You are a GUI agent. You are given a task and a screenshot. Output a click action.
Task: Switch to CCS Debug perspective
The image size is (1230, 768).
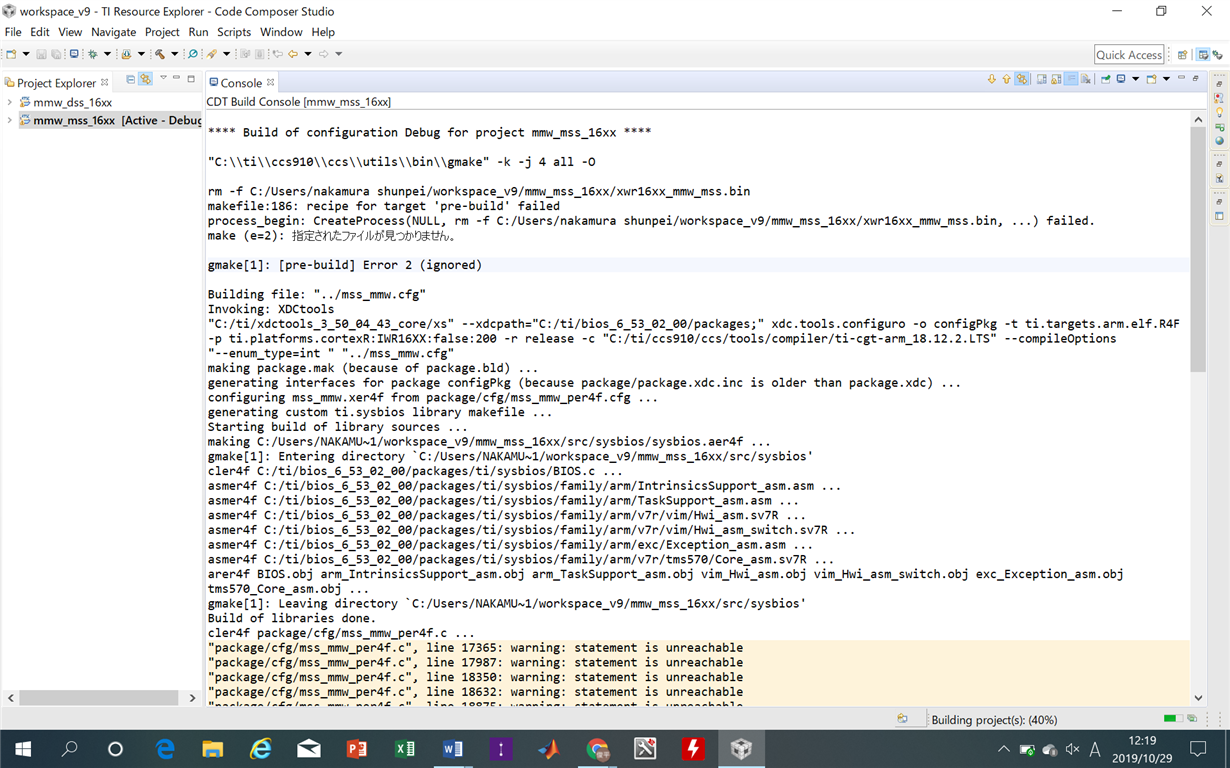pos(1219,55)
